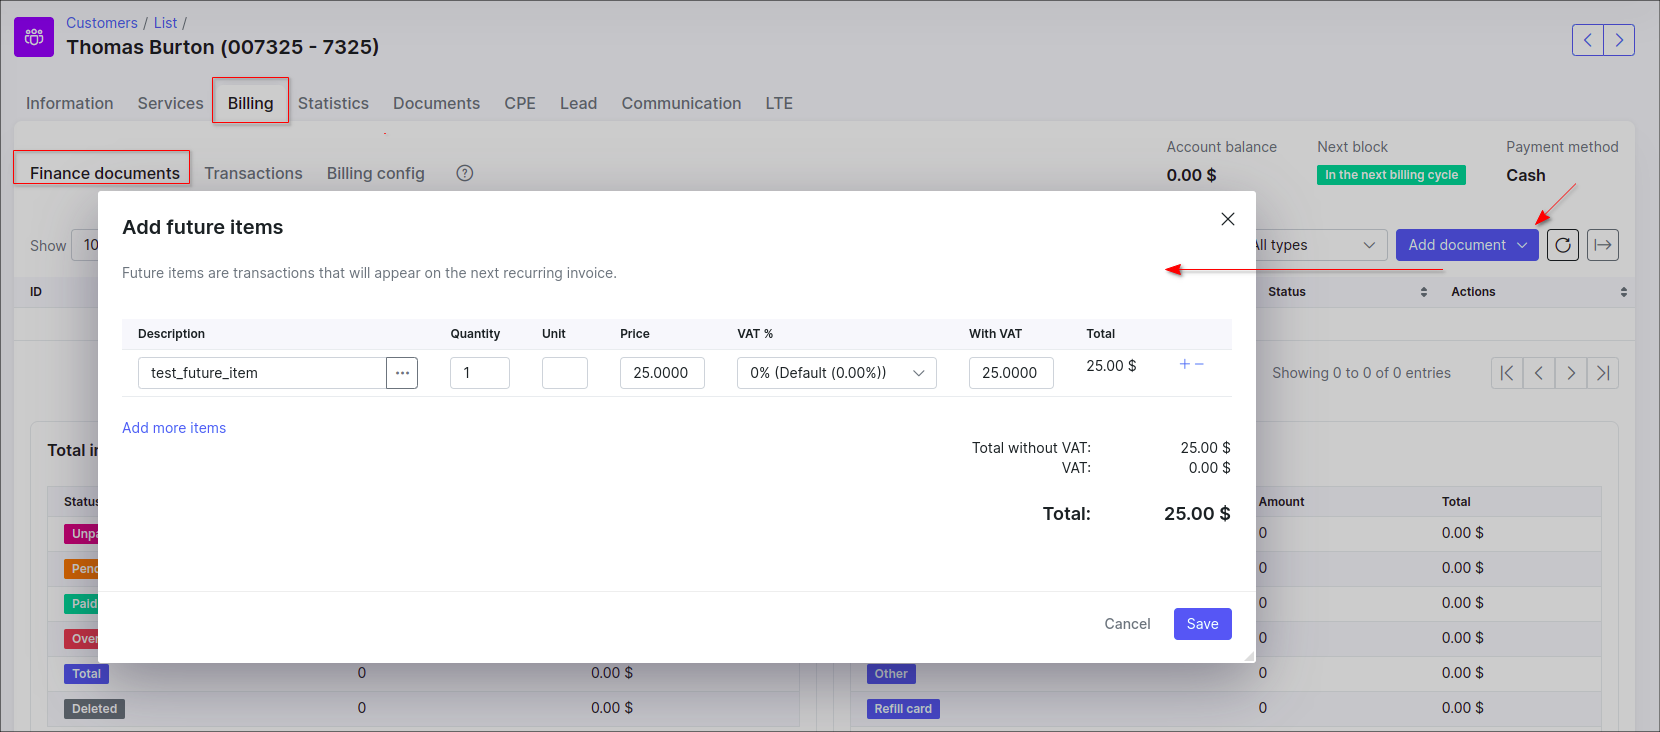The image size is (1660, 732).
Task: Click the ellipsis button beside description field
Action: point(402,373)
